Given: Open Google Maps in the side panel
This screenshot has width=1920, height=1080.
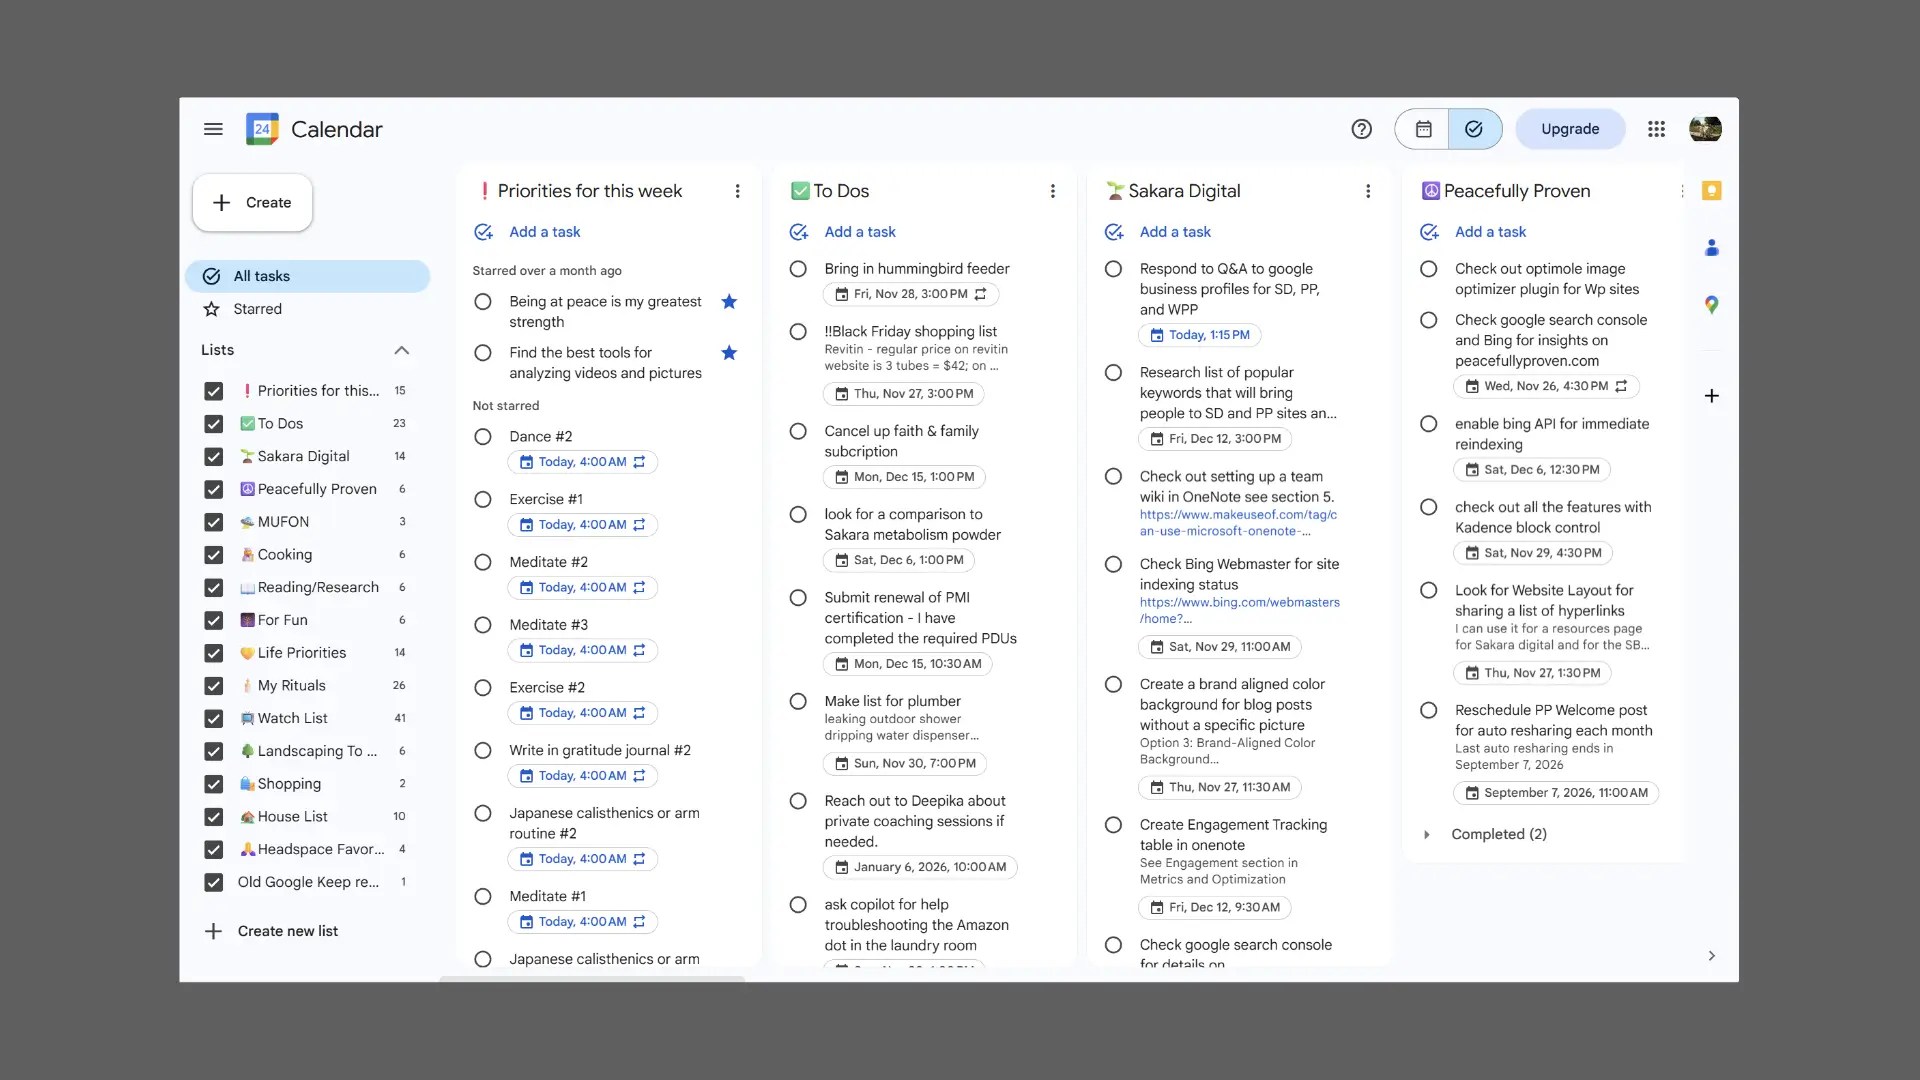Looking at the screenshot, I should pyautogui.click(x=1712, y=304).
